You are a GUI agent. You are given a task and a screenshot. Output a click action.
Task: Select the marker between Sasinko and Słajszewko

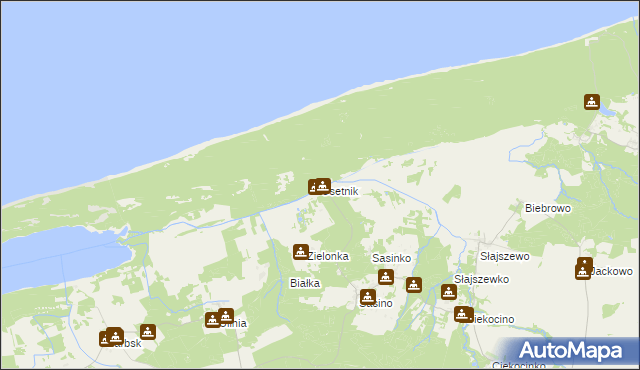pos(414,285)
